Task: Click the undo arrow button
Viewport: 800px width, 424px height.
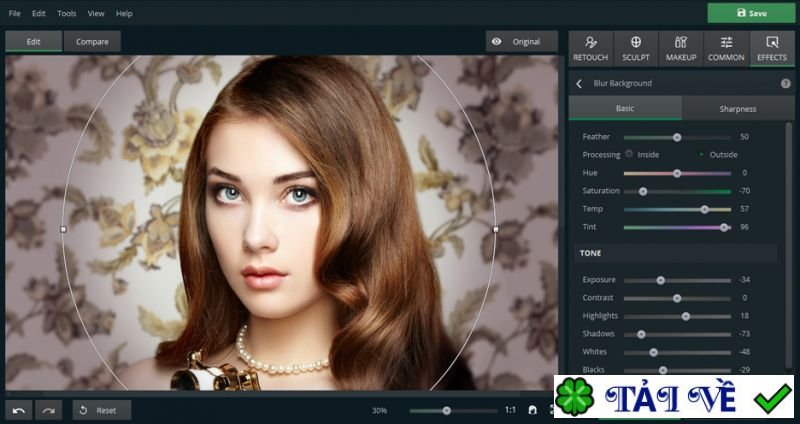Action: pos(19,410)
